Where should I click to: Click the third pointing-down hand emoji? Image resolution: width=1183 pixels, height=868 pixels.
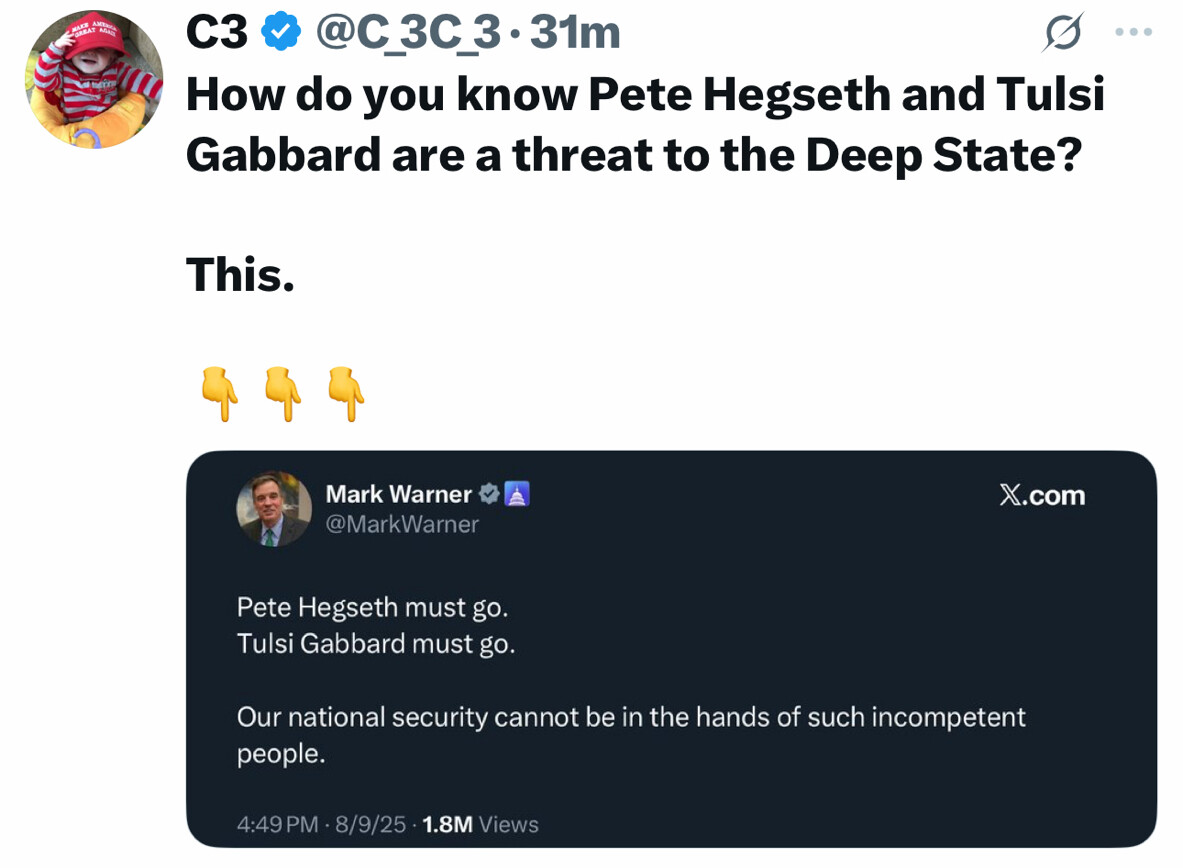pos(346,394)
